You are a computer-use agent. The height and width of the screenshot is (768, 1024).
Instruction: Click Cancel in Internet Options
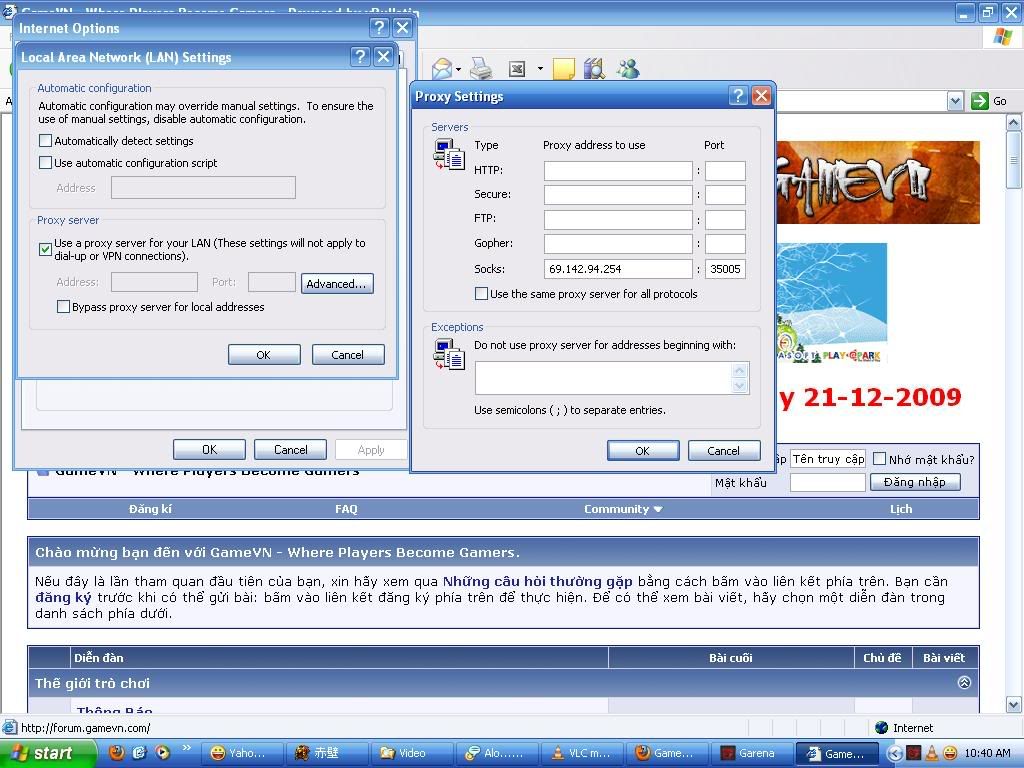tap(290, 449)
